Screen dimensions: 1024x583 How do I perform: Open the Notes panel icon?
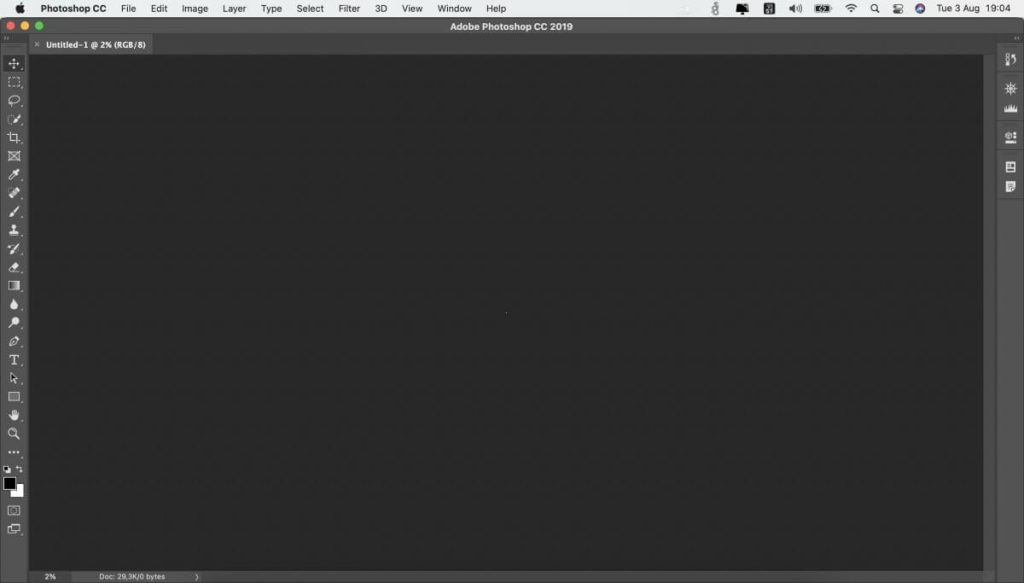tap(1010, 187)
